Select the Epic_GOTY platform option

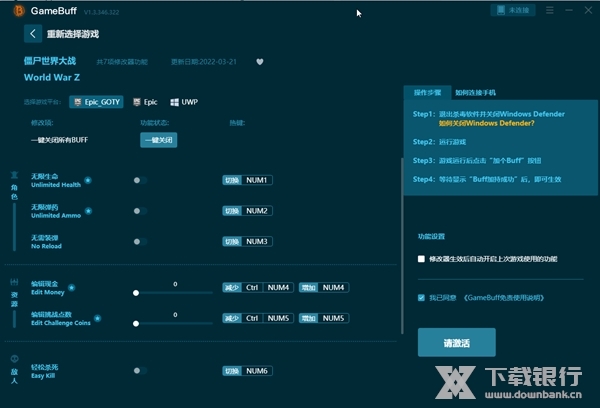[96, 102]
